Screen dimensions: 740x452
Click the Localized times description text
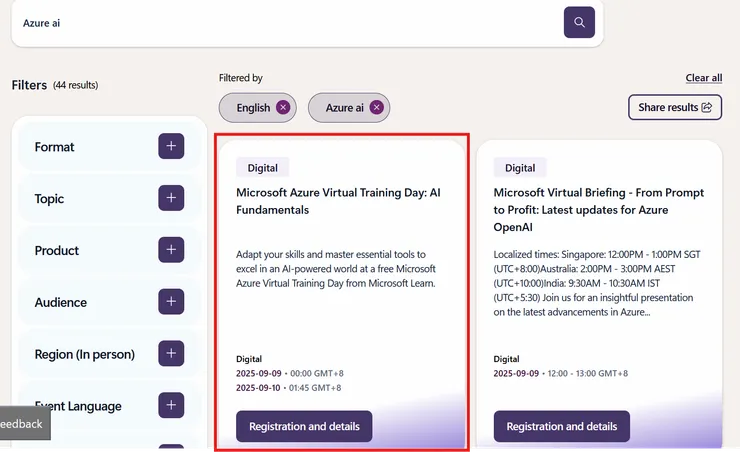click(x=597, y=283)
